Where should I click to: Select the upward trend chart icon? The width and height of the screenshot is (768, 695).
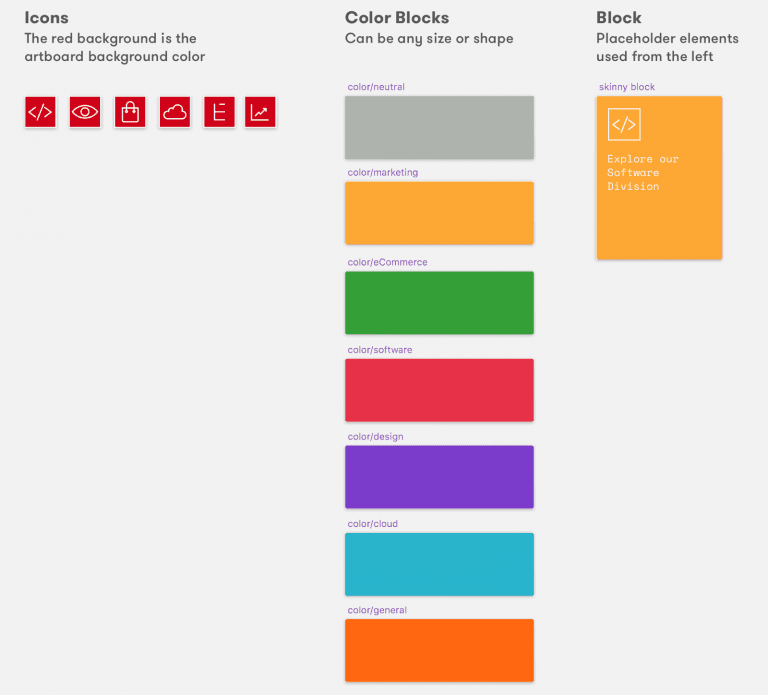tap(260, 112)
